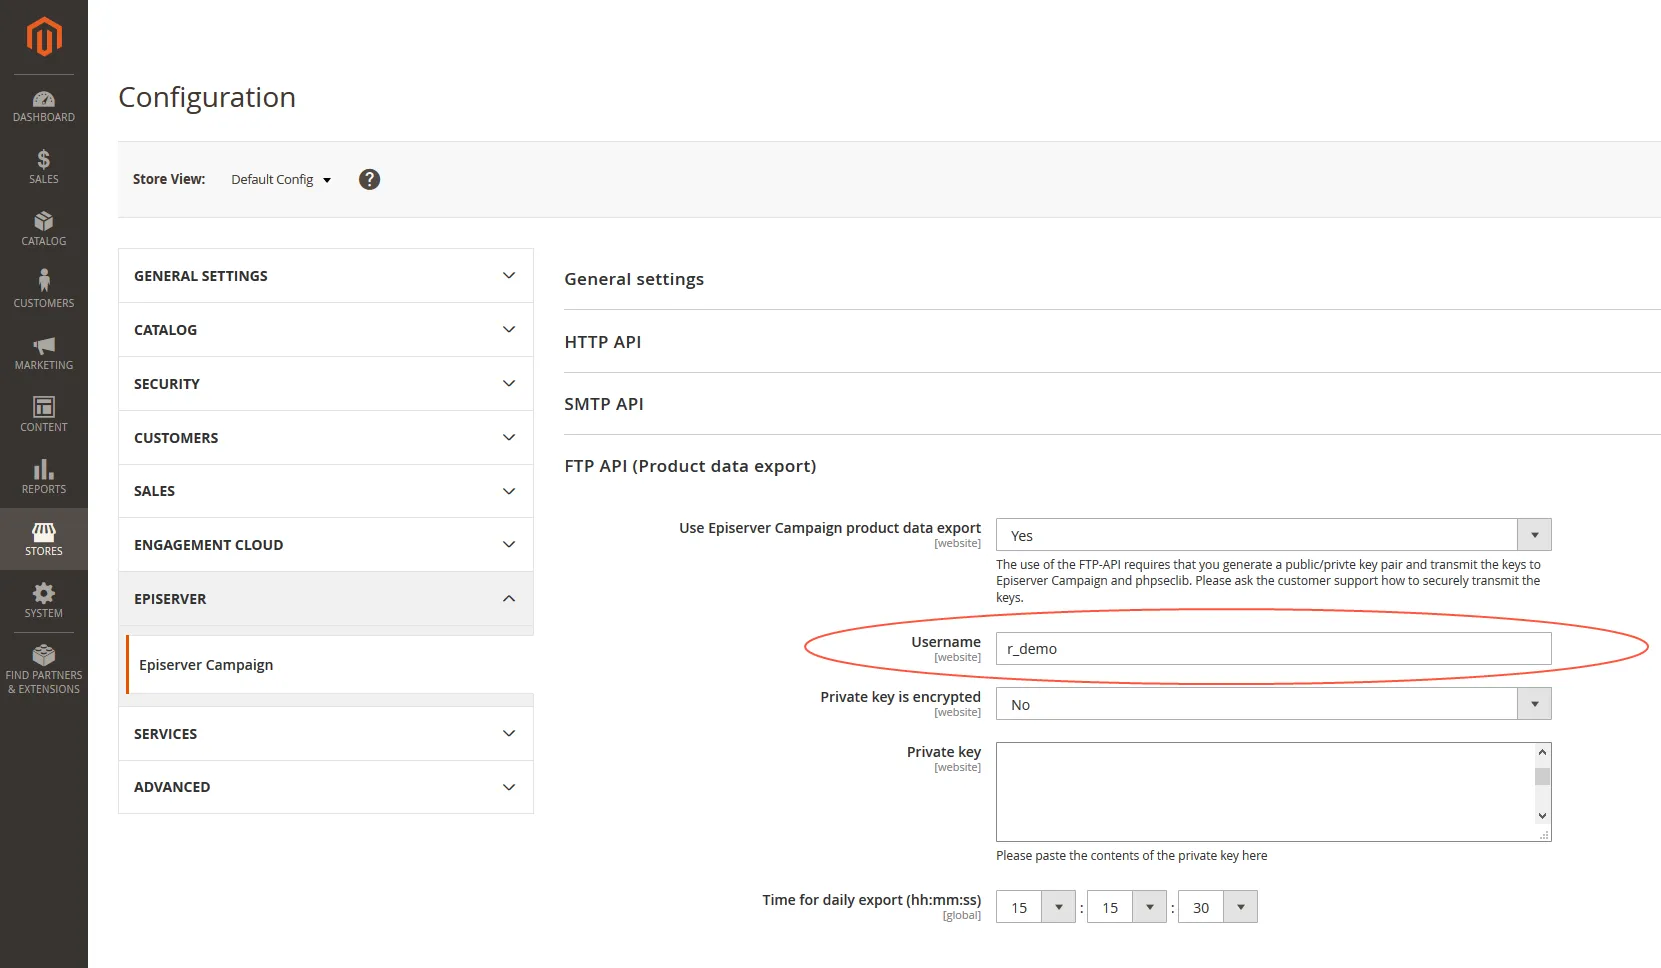1661x968 pixels.
Task: Collapse the Episerver section
Action: [326, 599]
